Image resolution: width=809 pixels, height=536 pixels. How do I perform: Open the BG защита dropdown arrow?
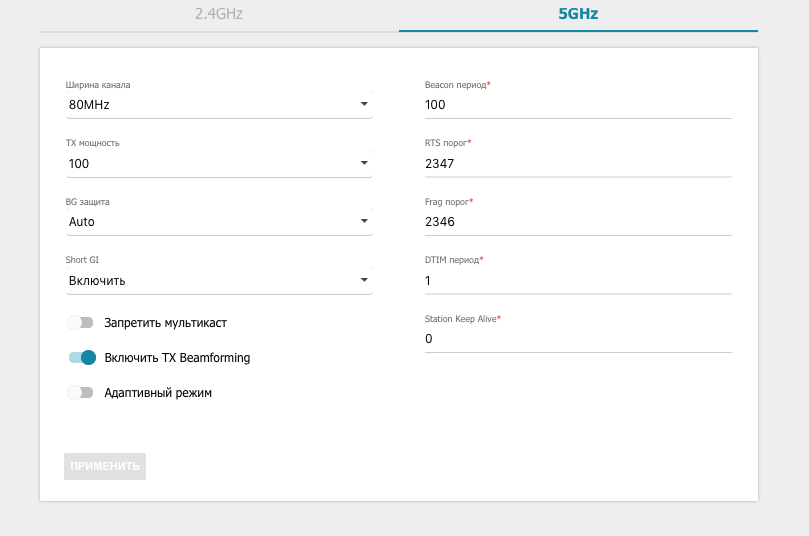tap(364, 221)
